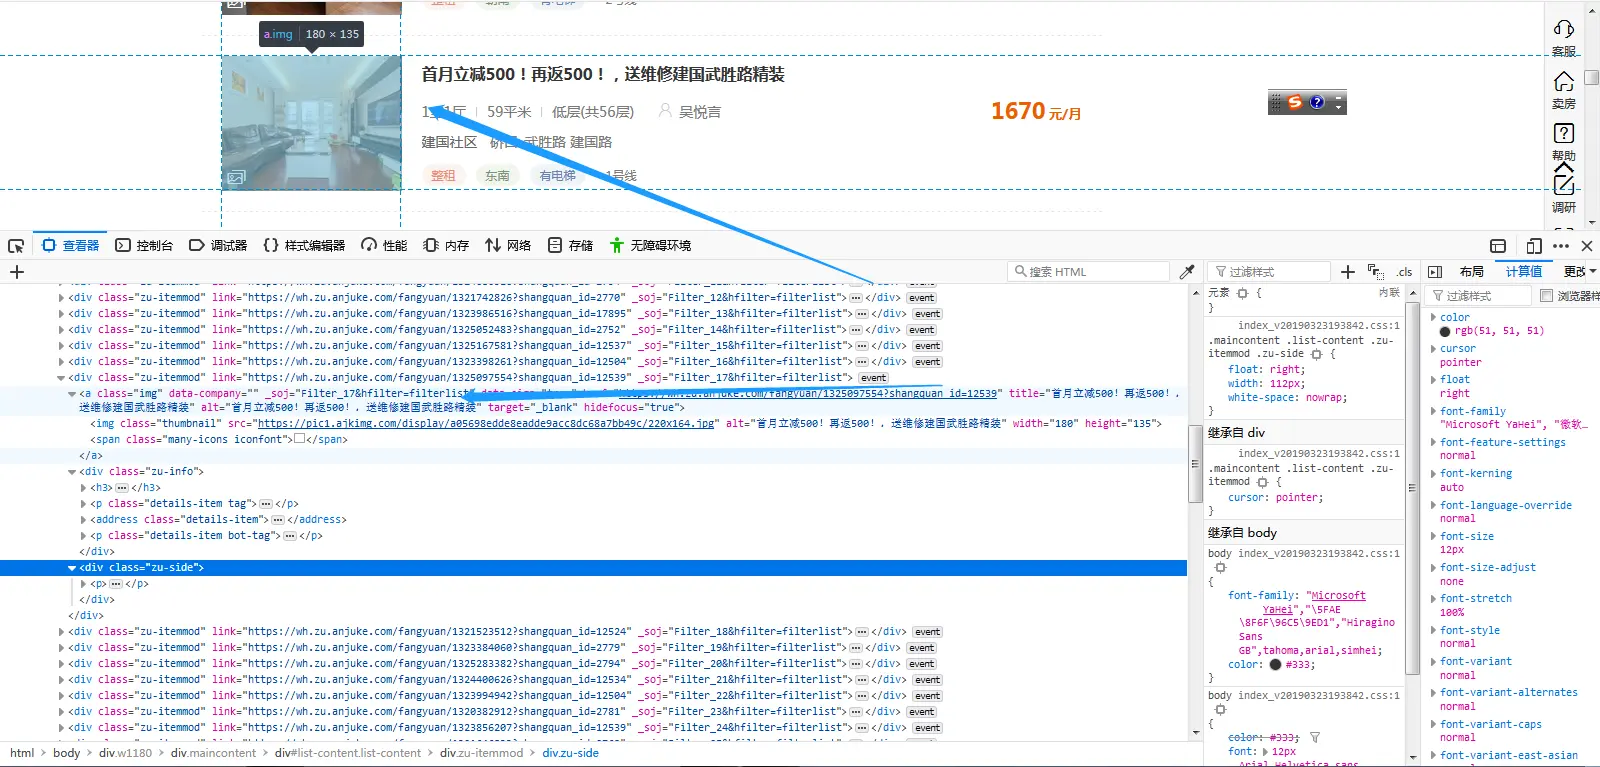Click the filter icon beside struck color:#333

click(x=1315, y=738)
